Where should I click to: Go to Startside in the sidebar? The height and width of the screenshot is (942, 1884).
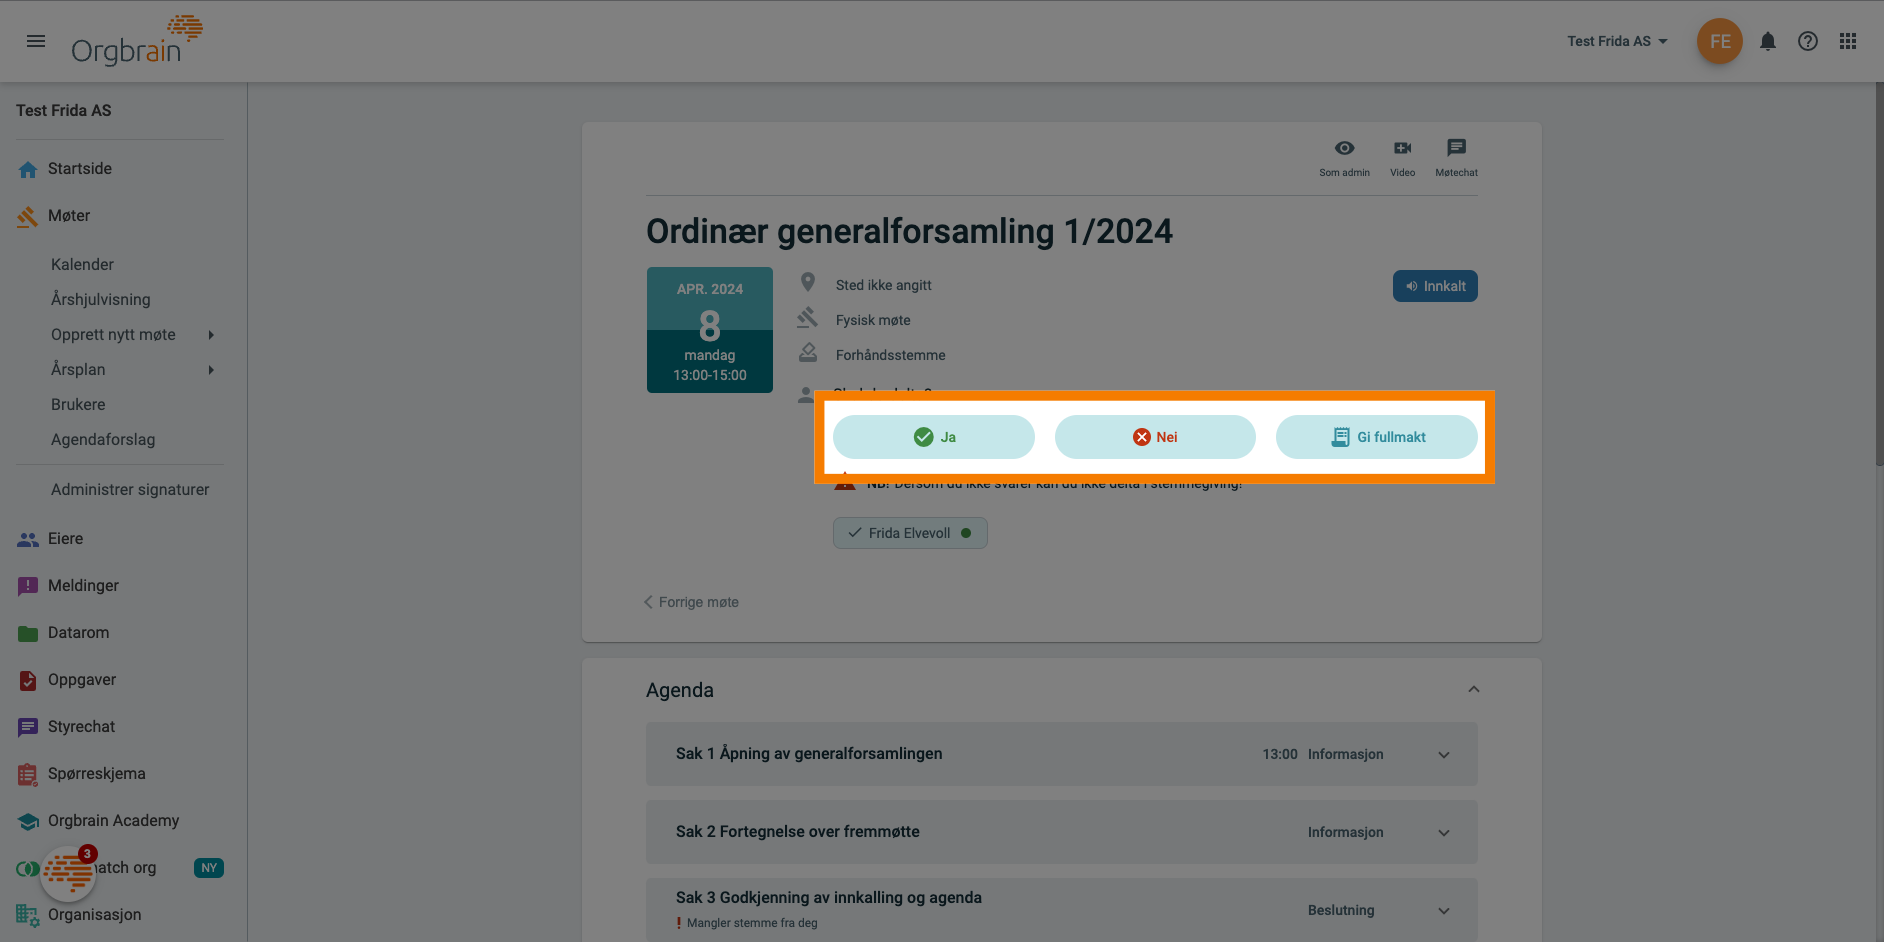[x=80, y=168]
